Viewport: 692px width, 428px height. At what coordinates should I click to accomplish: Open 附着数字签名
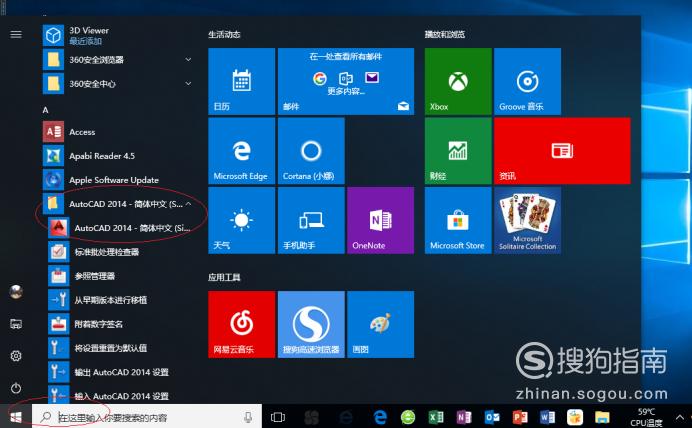[x=120, y=324]
